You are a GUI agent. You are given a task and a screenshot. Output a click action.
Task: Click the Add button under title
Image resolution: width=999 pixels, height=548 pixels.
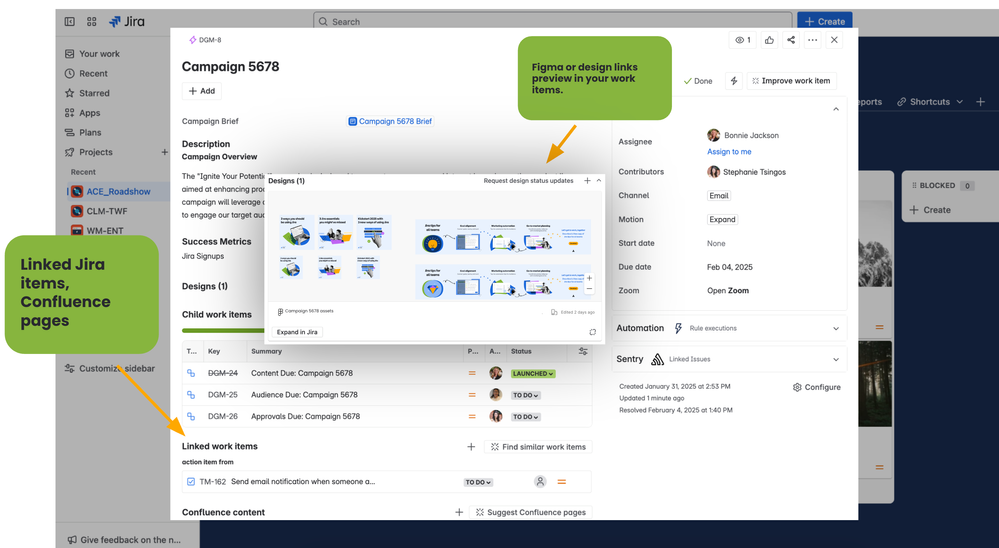pyautogui.click(x=201, y=91)
